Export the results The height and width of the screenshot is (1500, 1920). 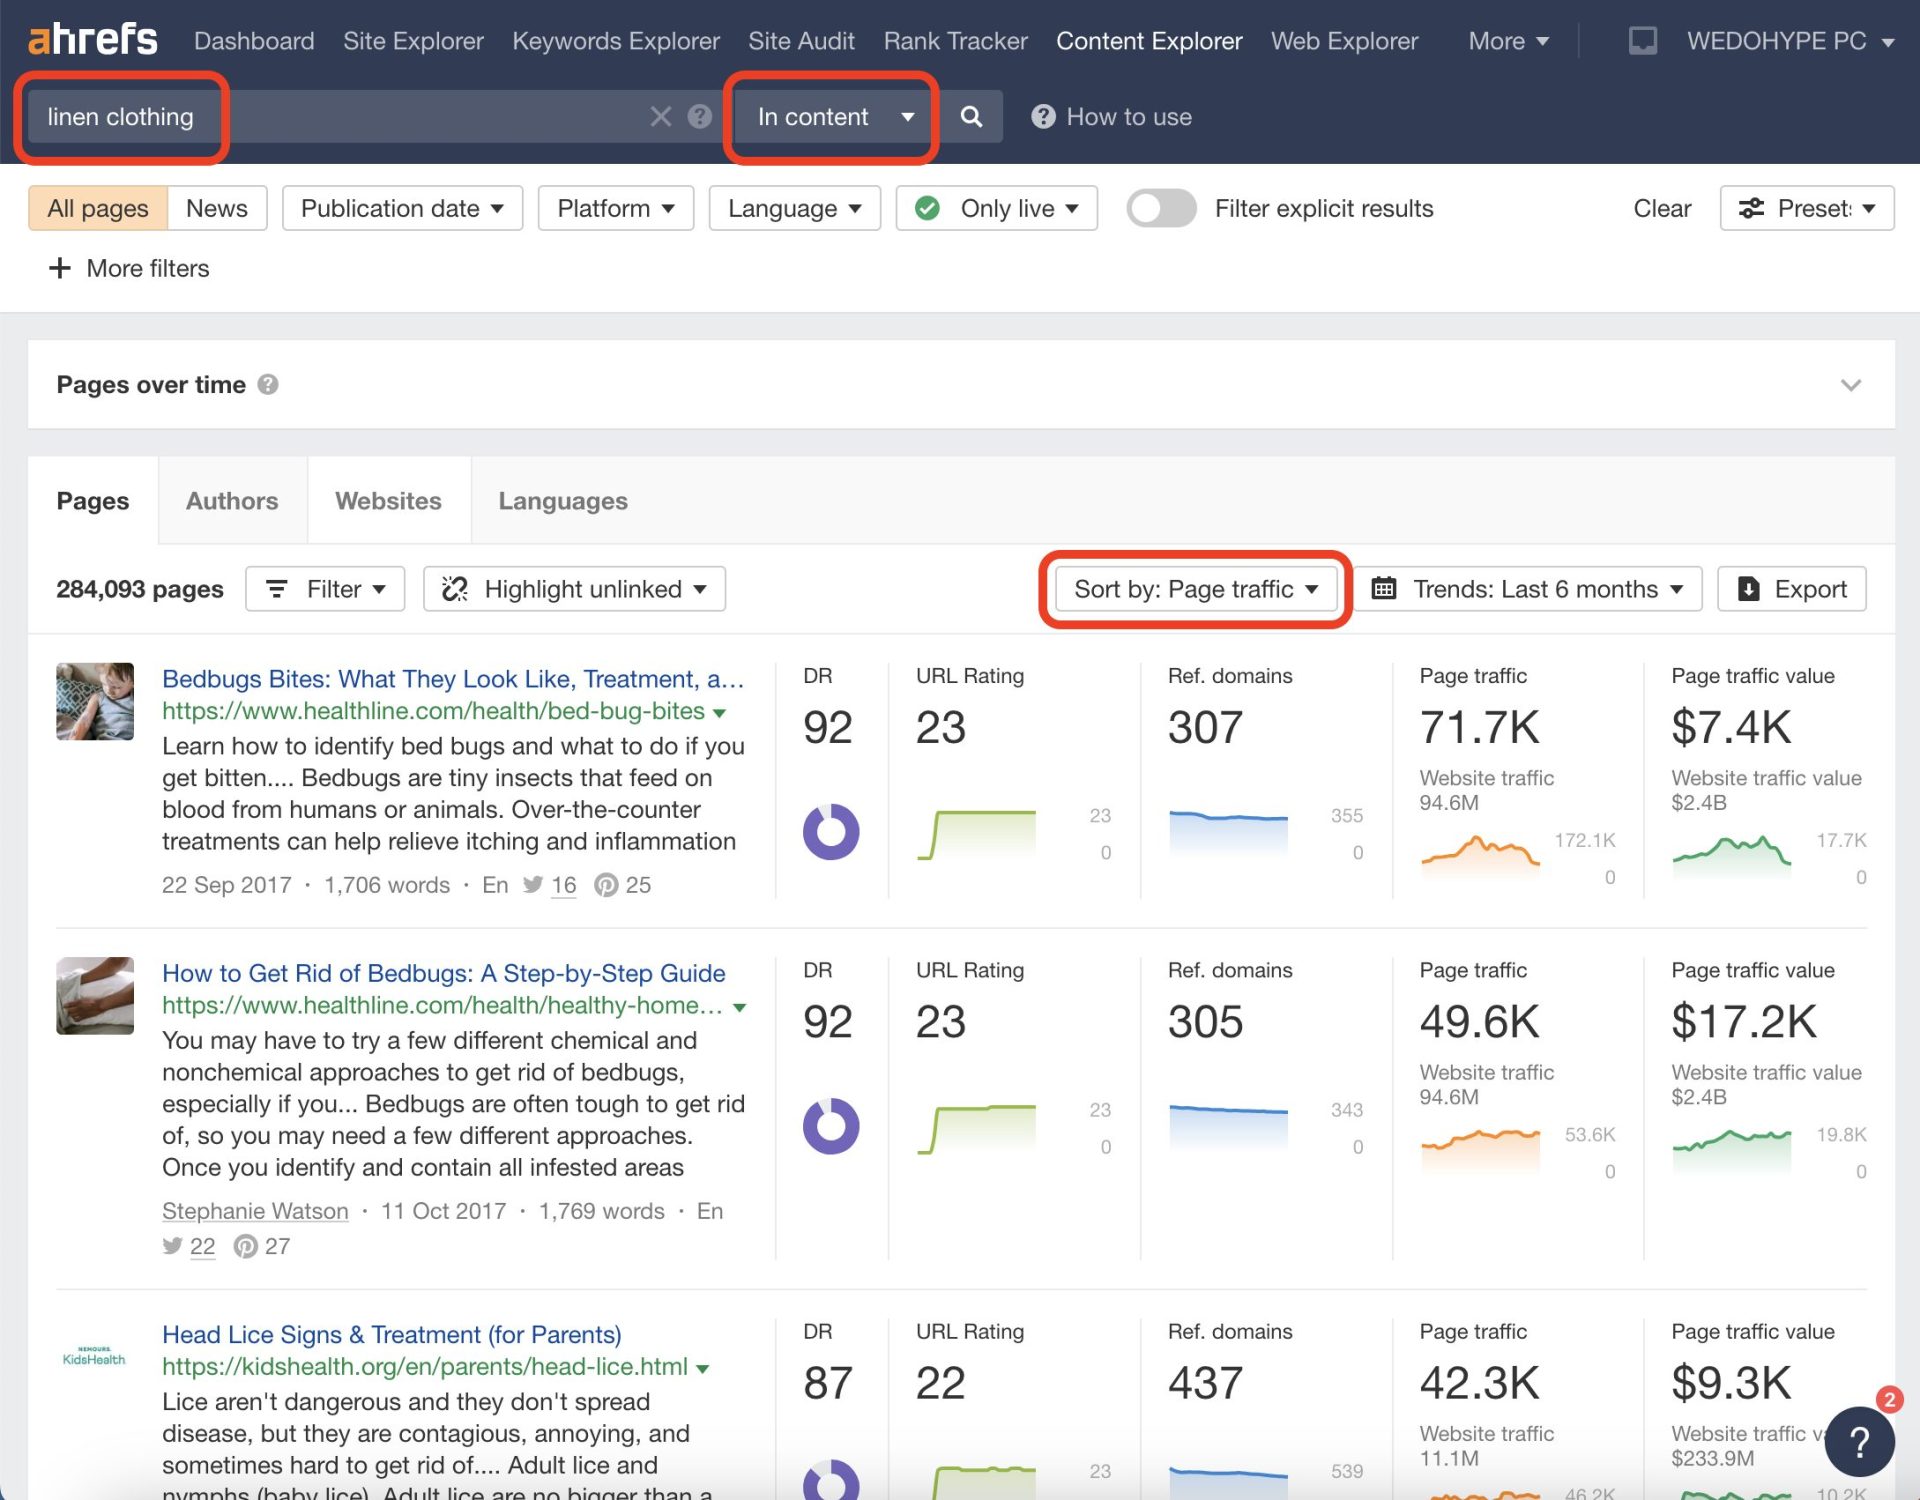[1792, 589]
